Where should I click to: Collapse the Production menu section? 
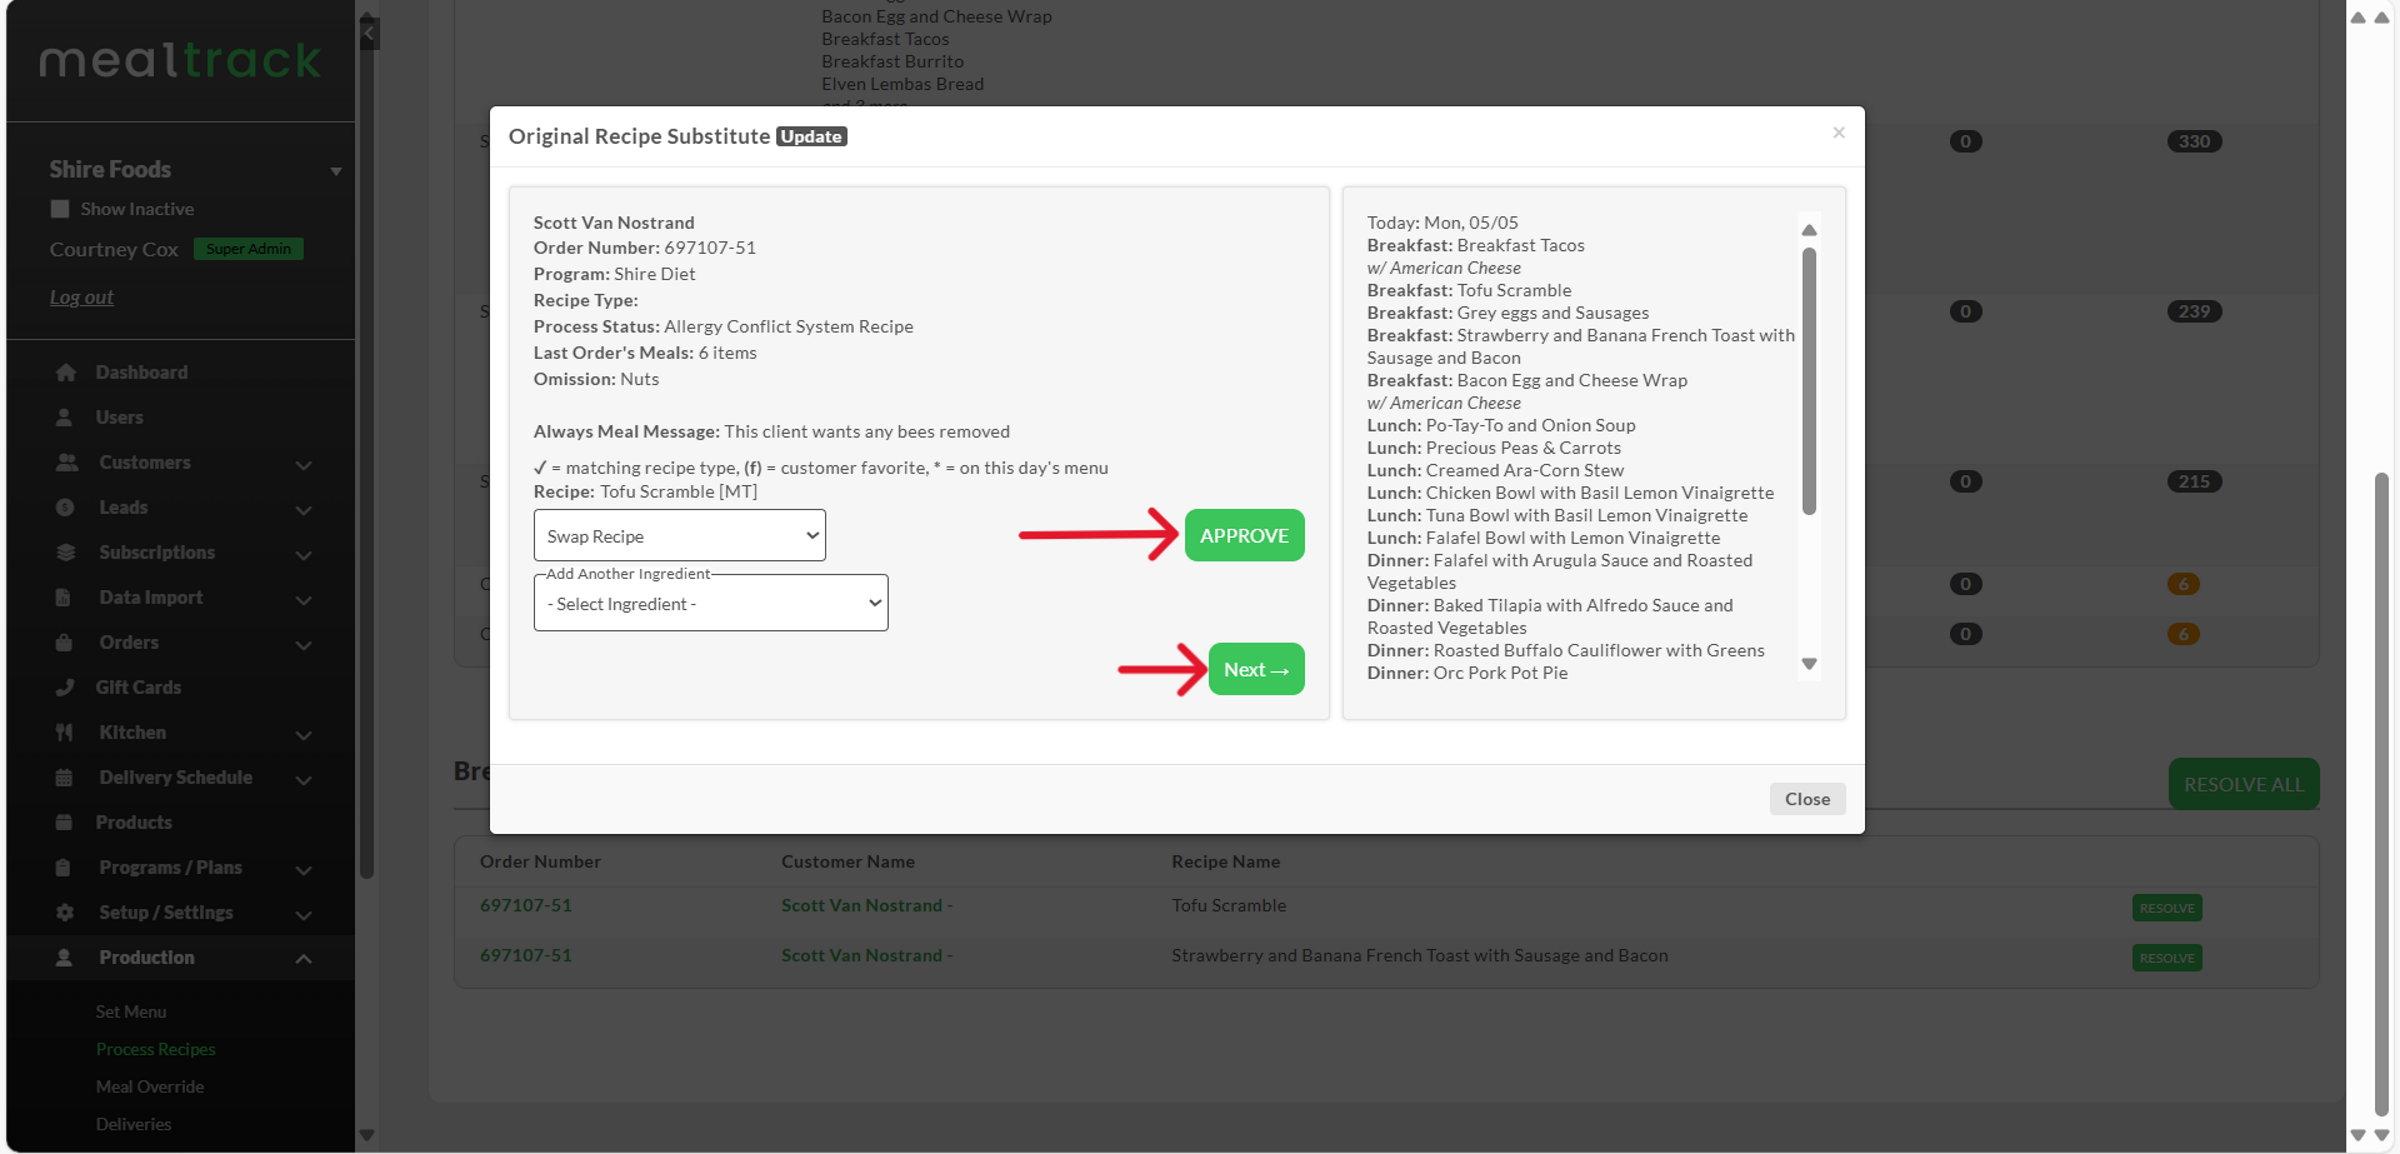[304, 958]
